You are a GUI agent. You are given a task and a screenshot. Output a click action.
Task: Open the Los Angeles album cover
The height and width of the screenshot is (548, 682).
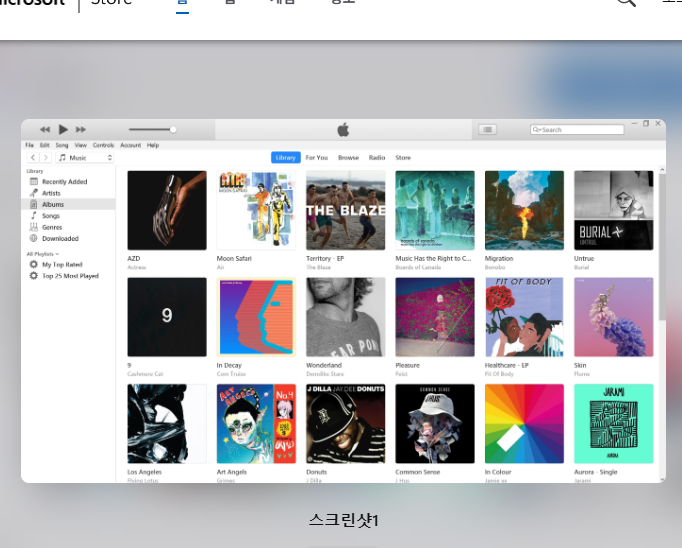(167, 424)
